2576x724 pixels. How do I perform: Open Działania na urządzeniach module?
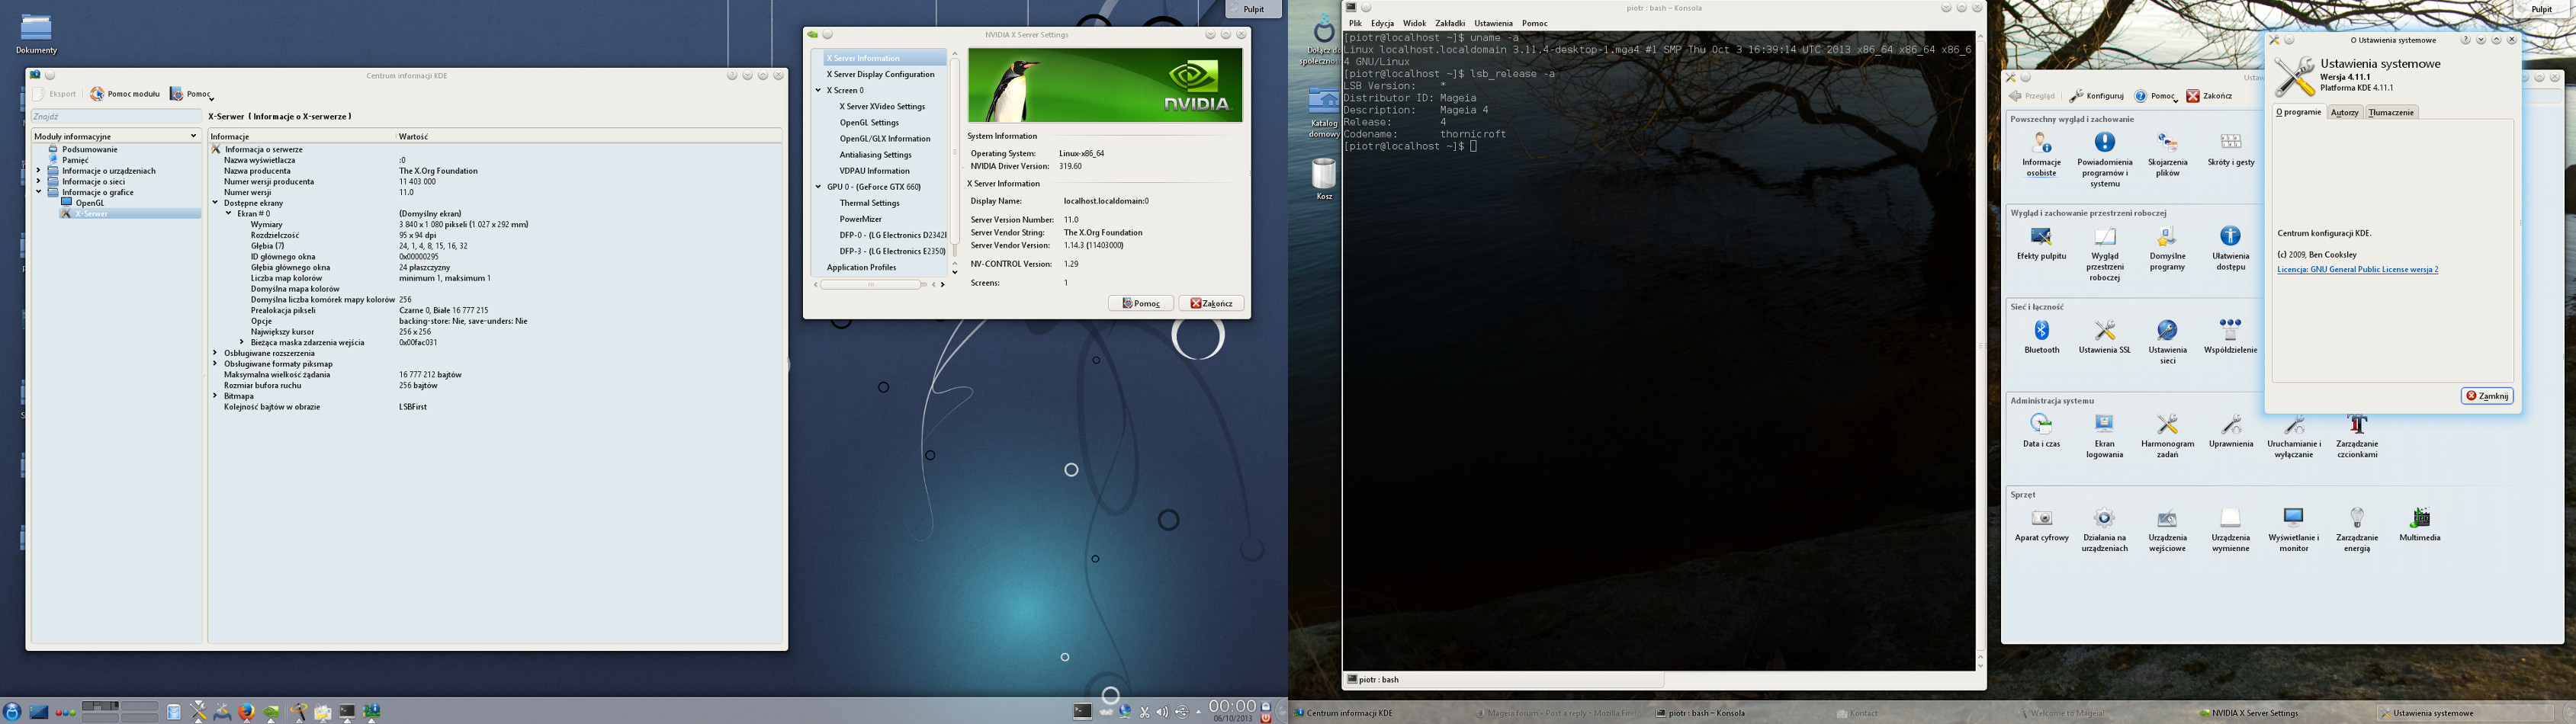(x=2104, y=530)
